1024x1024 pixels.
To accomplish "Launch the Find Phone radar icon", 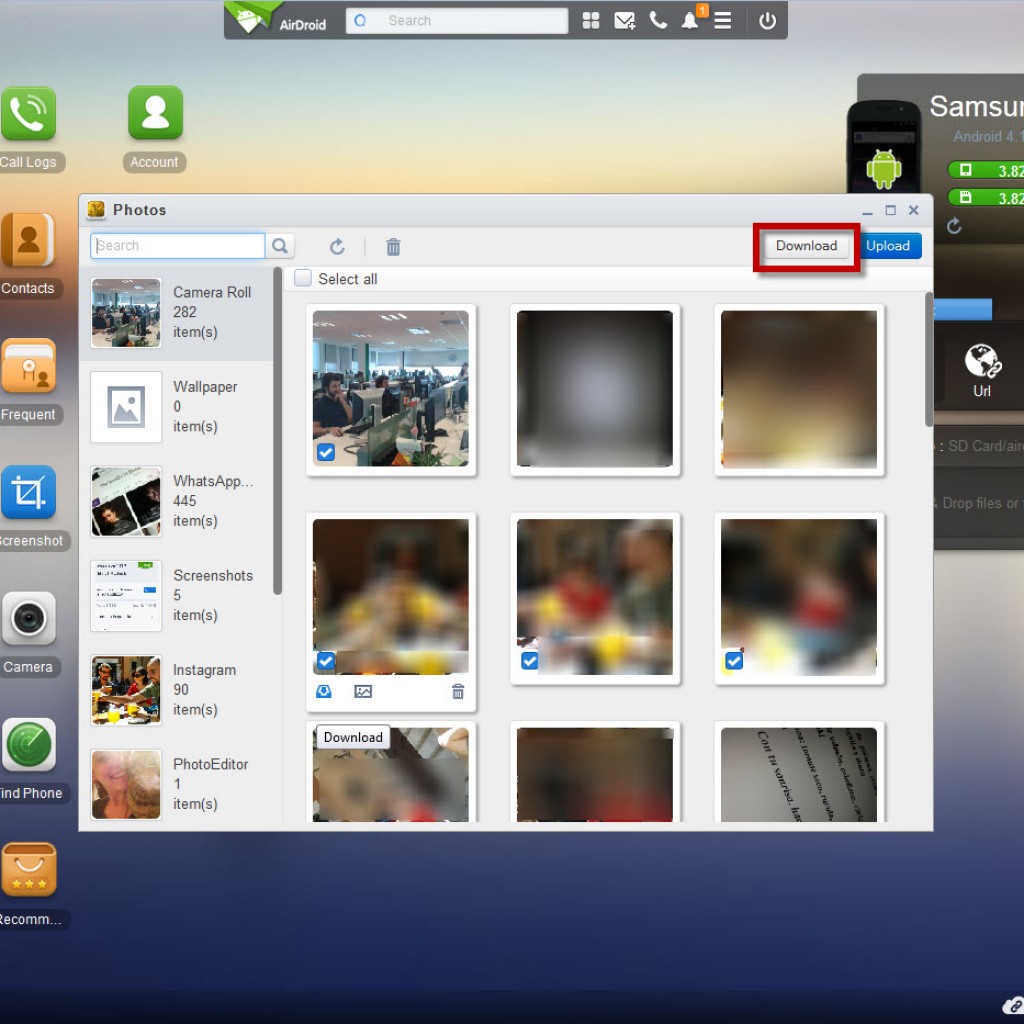I will click(28, 745).
